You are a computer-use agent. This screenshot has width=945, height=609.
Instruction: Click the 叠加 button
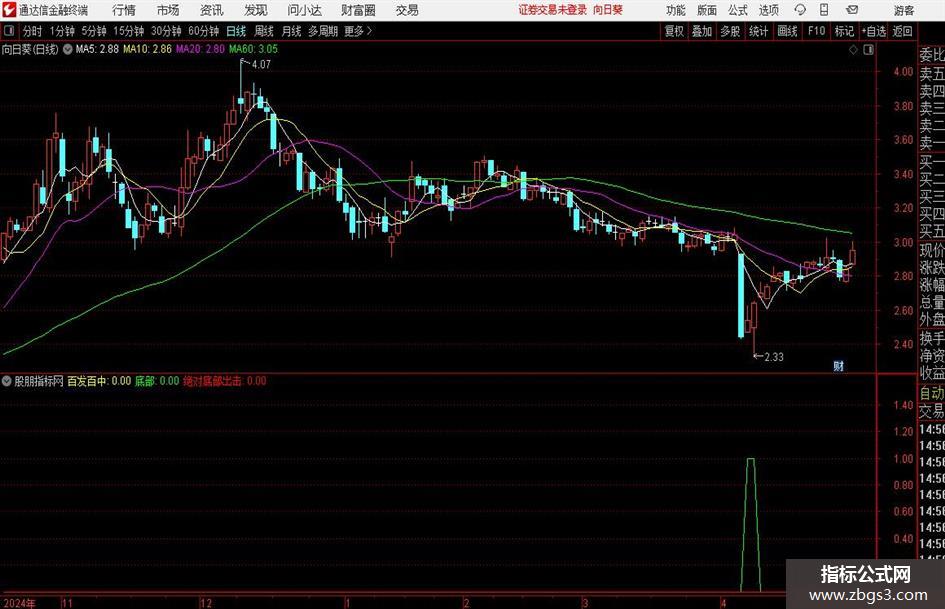coord(702,31)
